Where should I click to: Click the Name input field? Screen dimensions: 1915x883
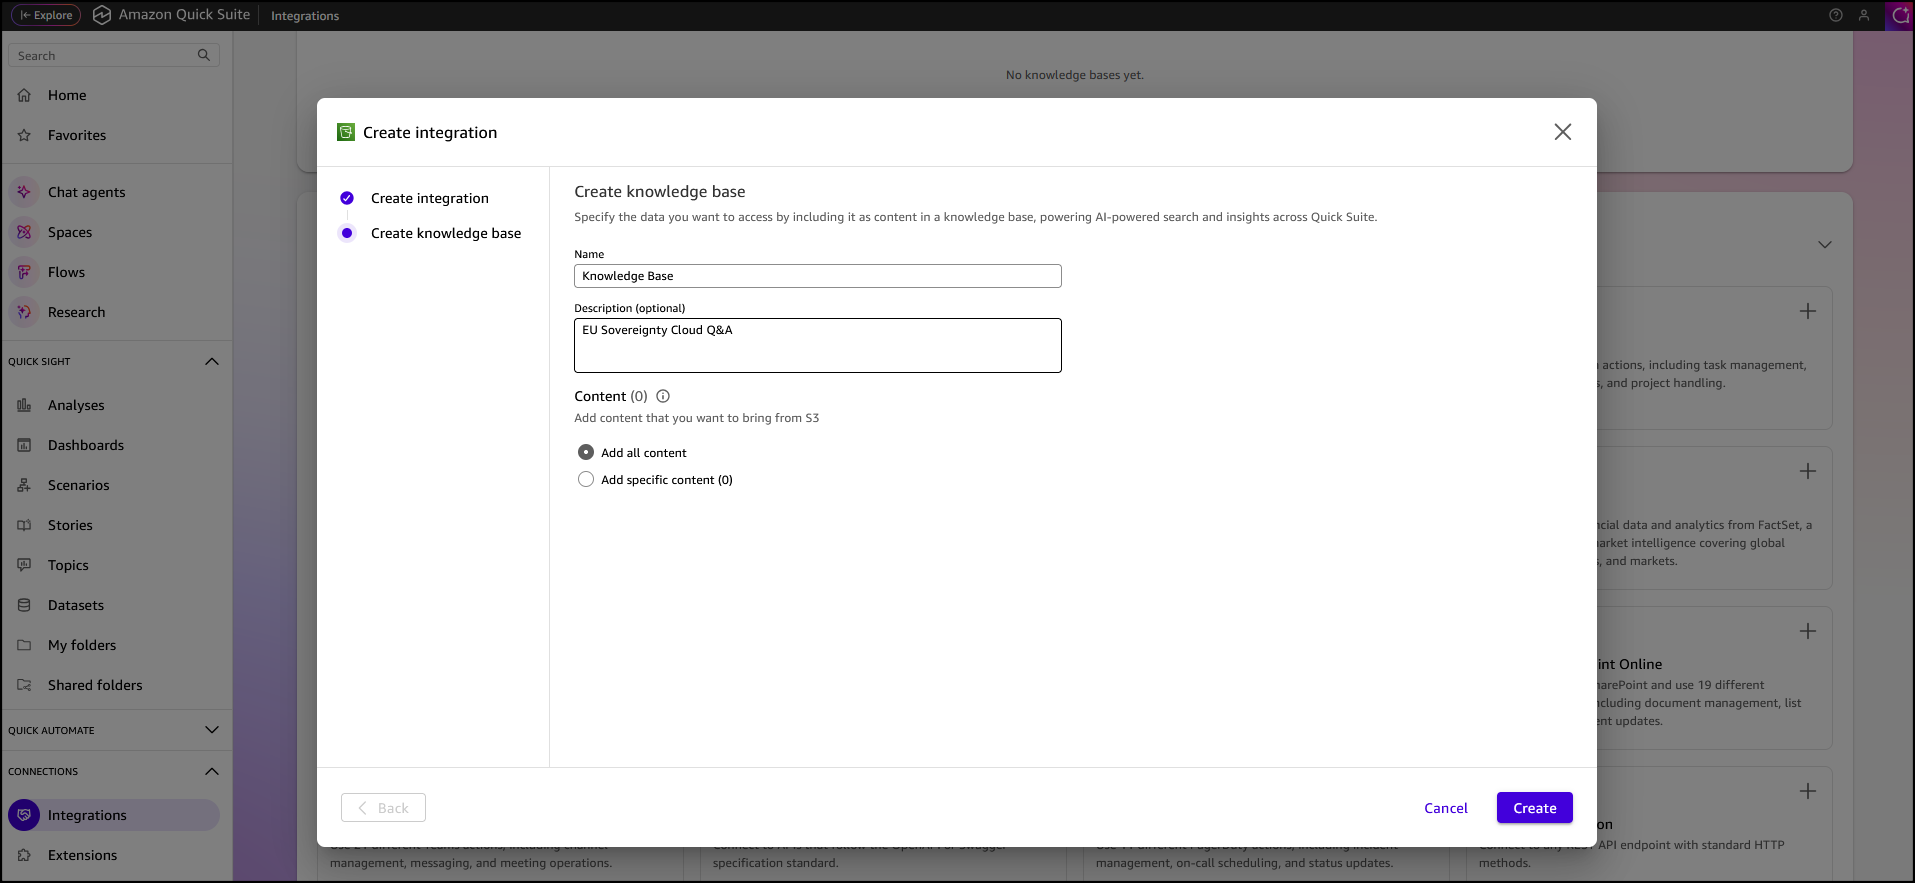click(817, 276)
